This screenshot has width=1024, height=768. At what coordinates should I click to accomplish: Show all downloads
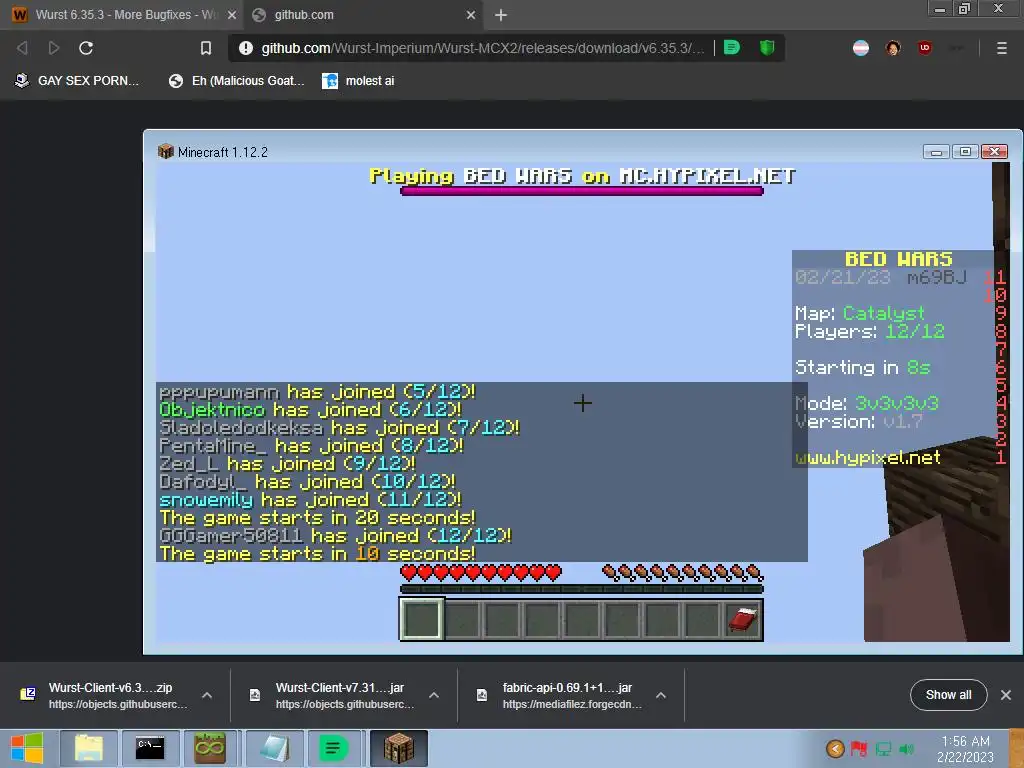point(948,695)
